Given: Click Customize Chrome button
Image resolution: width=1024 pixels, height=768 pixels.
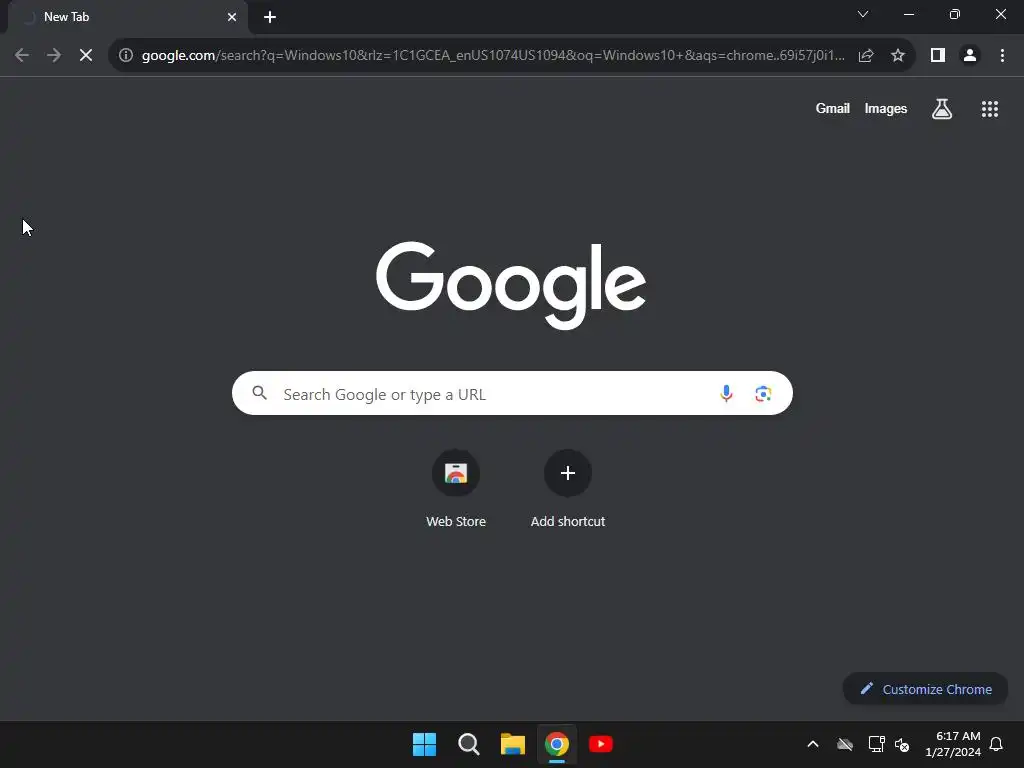Looking at the screenshot, I should (x=925, y=689).
